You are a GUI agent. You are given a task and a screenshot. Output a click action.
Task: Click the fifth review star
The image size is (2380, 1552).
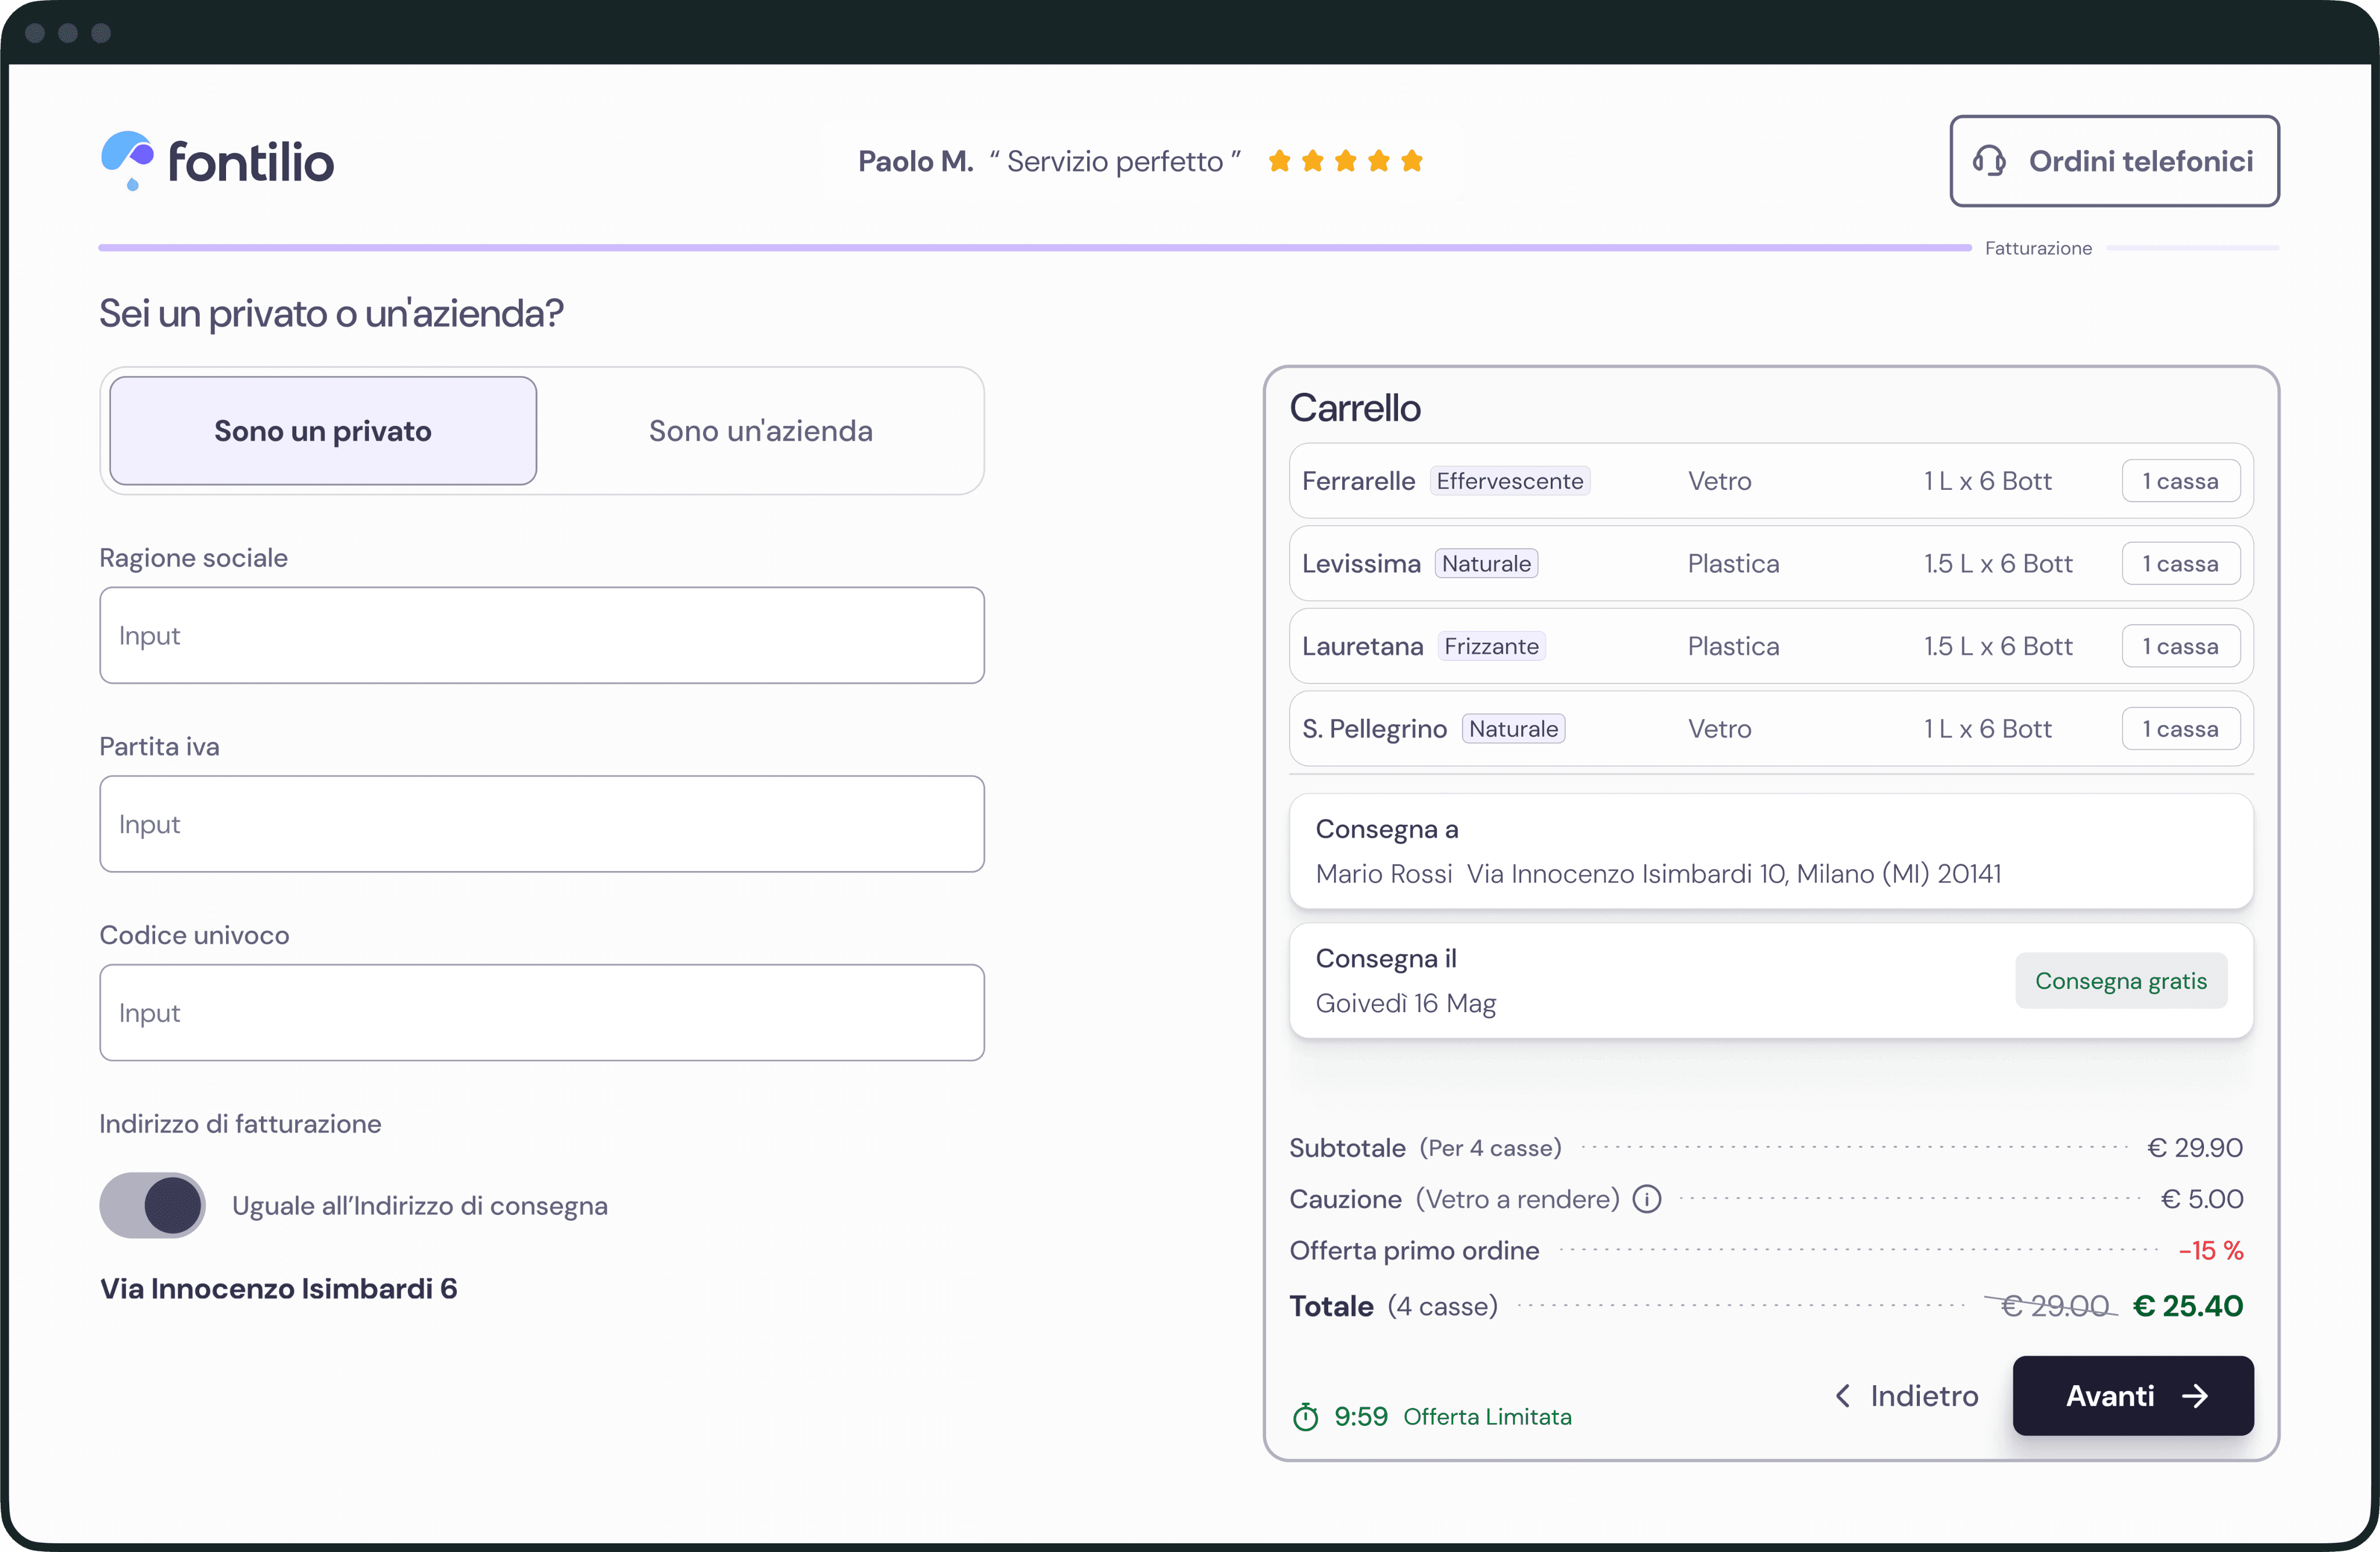click(x=1412, y=161)
